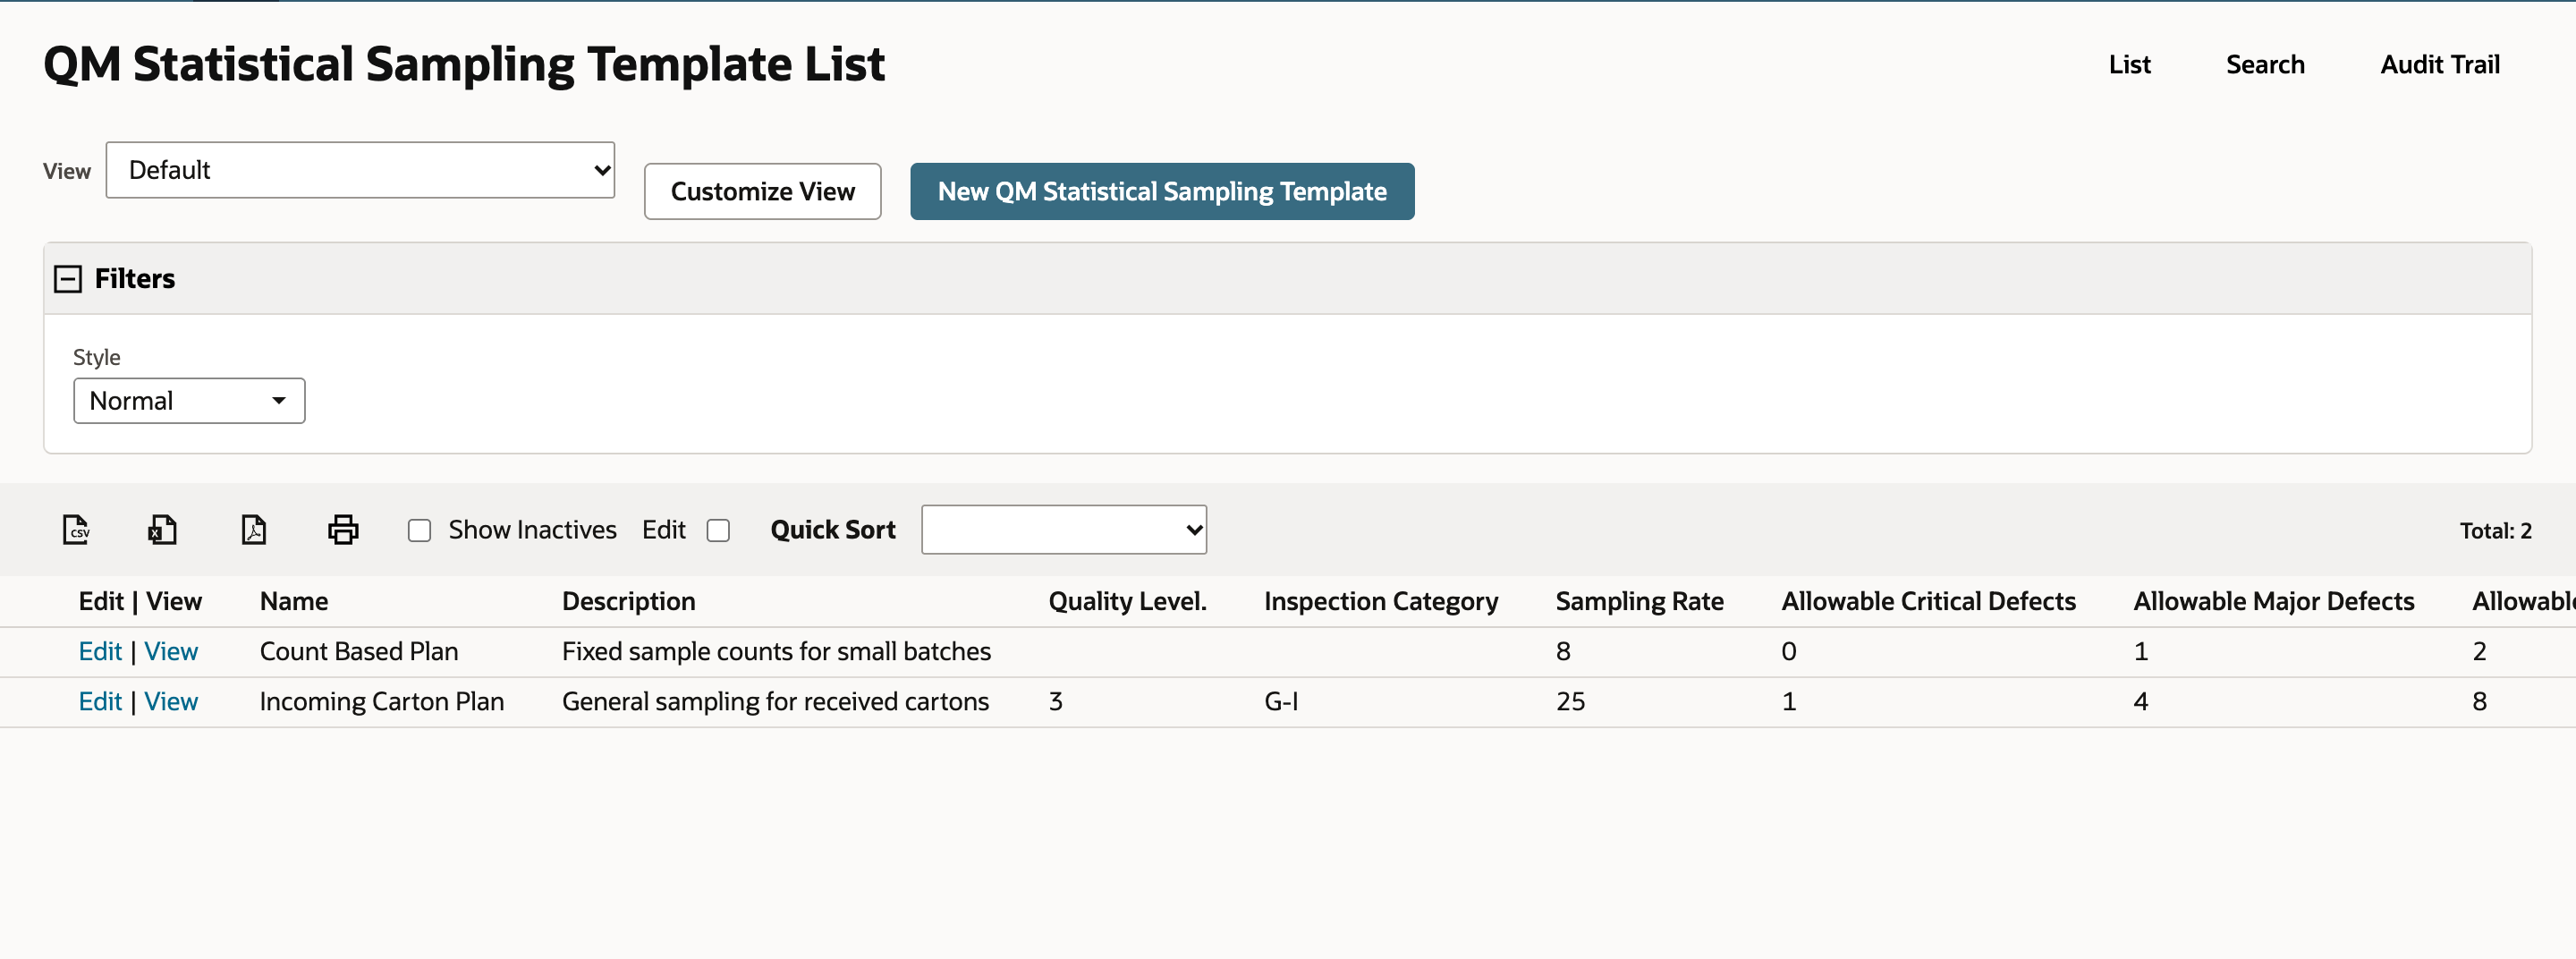The image size is (2576, 959).
Task: Sort by Allowable Major Defects header
Action: [2273, 601]
